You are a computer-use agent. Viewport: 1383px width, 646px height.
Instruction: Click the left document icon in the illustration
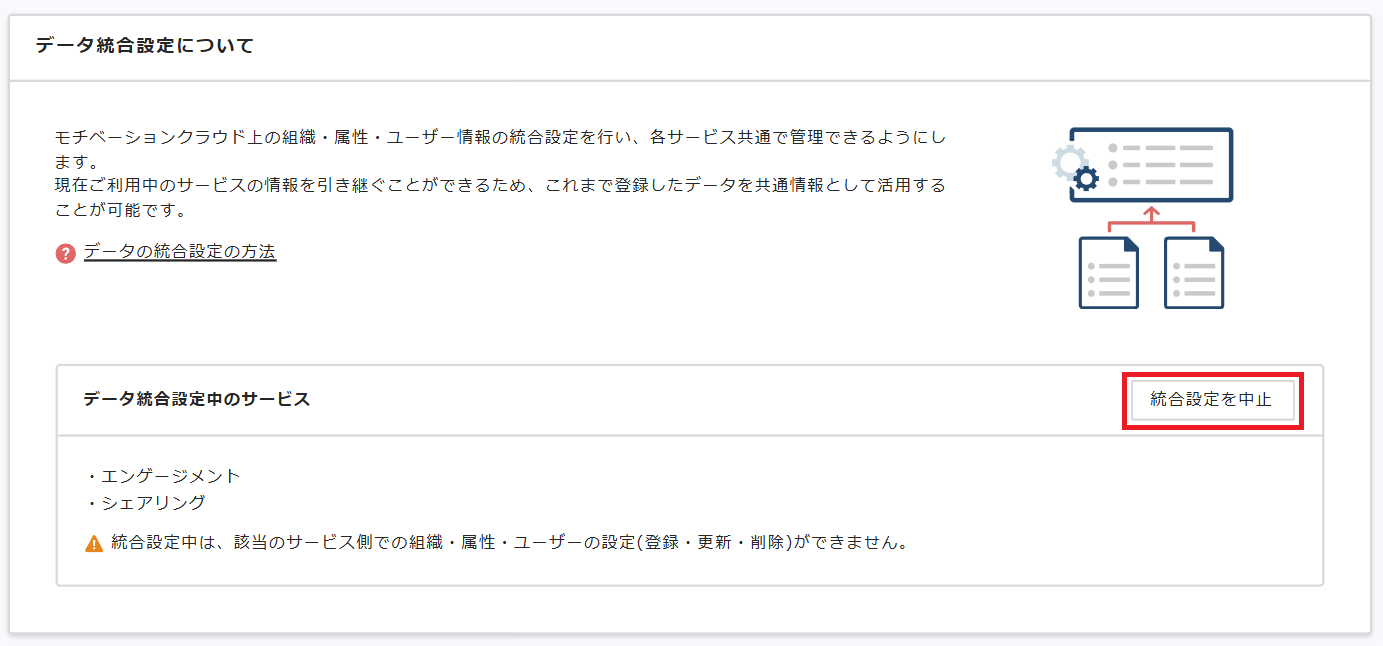pyautogui.click(x=1108, y=271)
